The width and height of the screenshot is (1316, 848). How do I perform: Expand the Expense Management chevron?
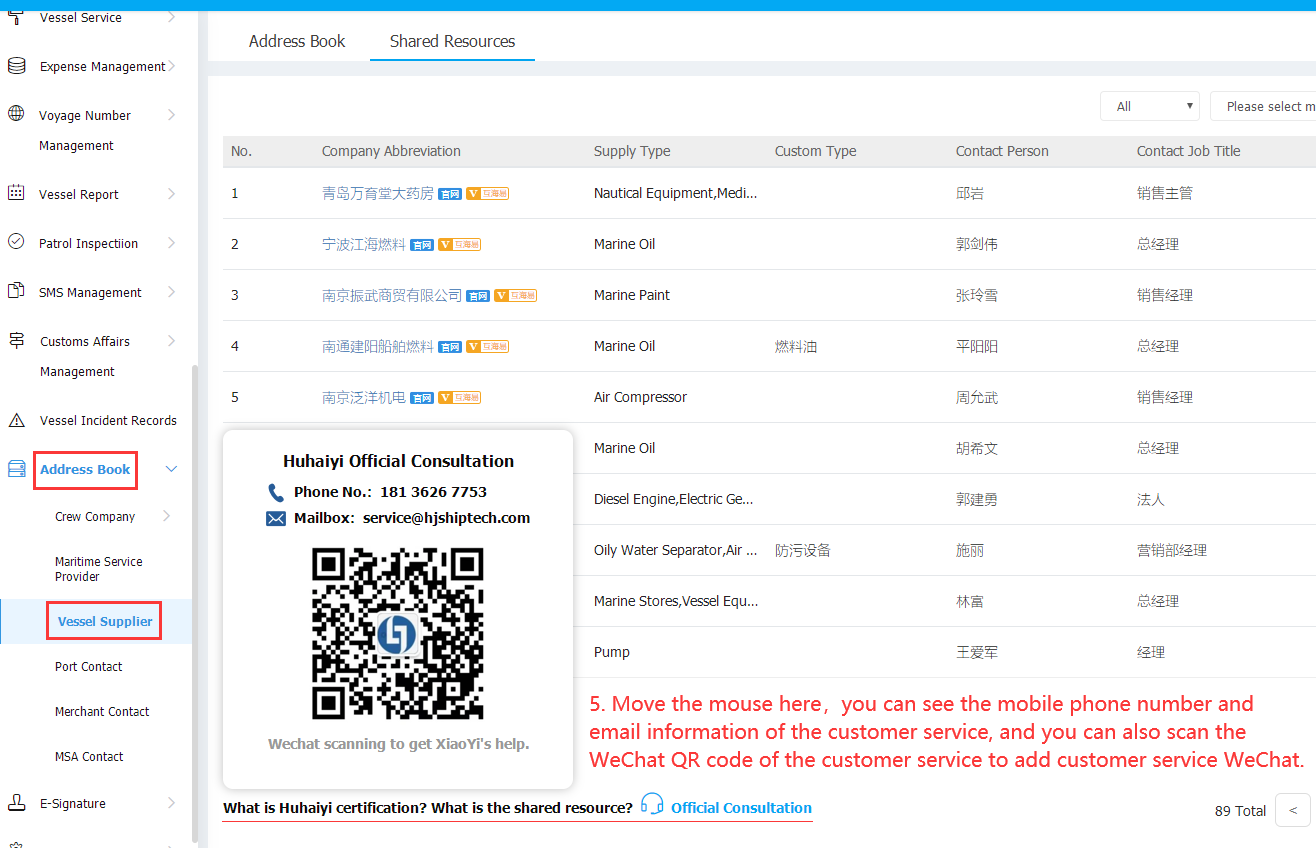tap(171, 66)
